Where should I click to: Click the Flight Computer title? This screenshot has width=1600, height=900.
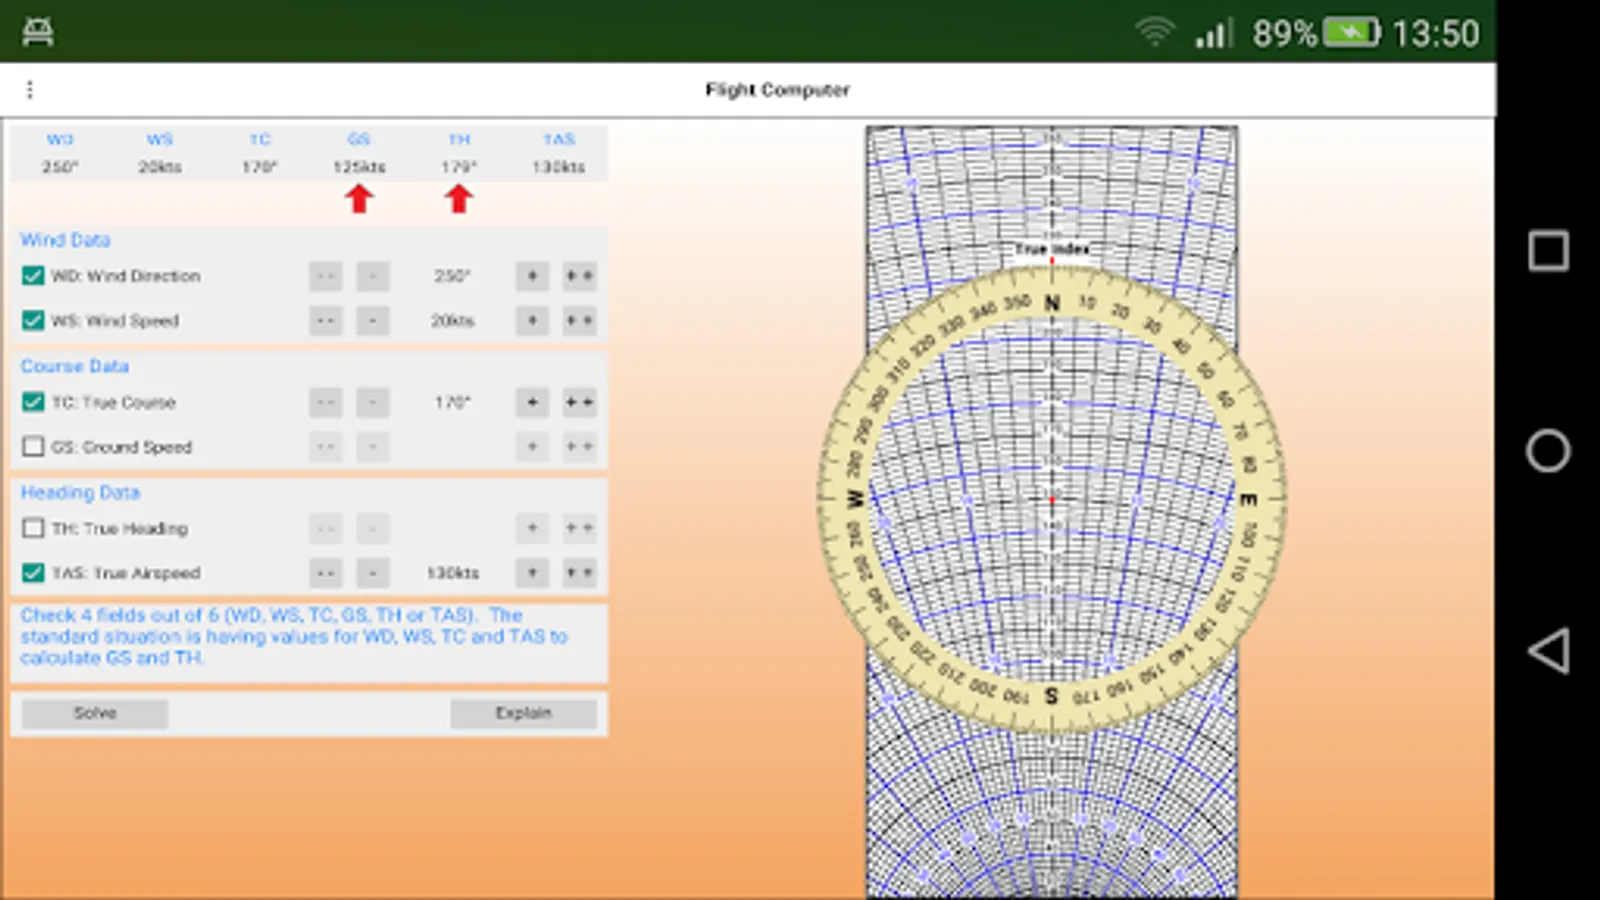click(777, 90)
